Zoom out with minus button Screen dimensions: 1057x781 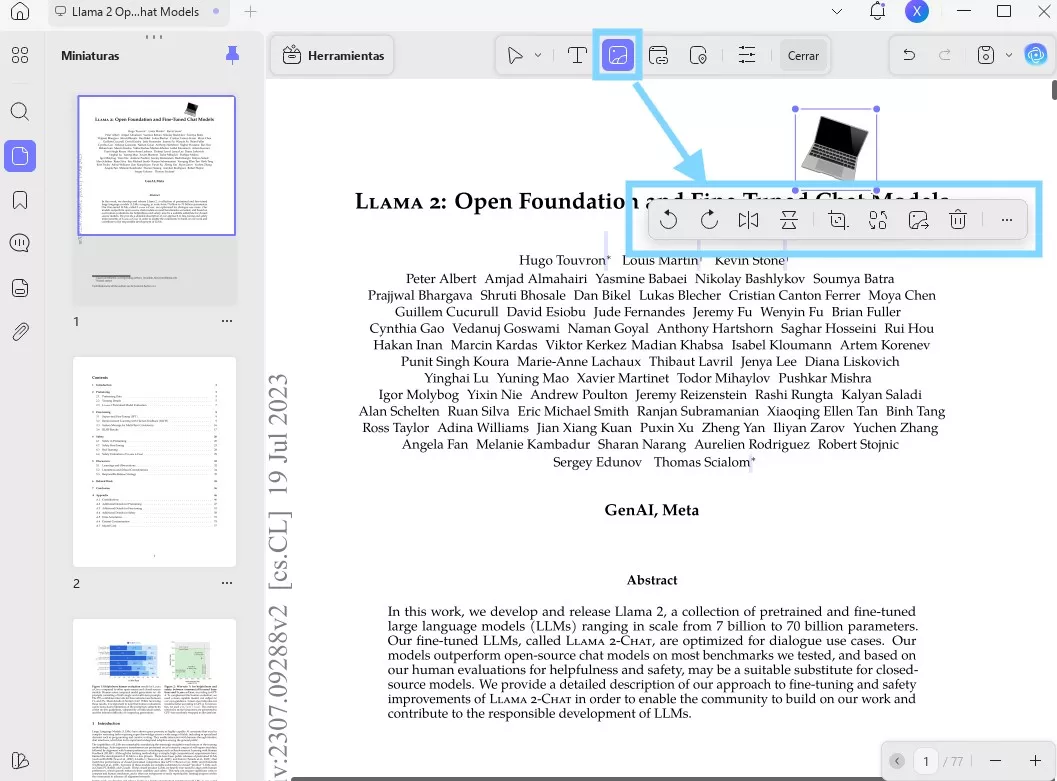coord(995,761)
